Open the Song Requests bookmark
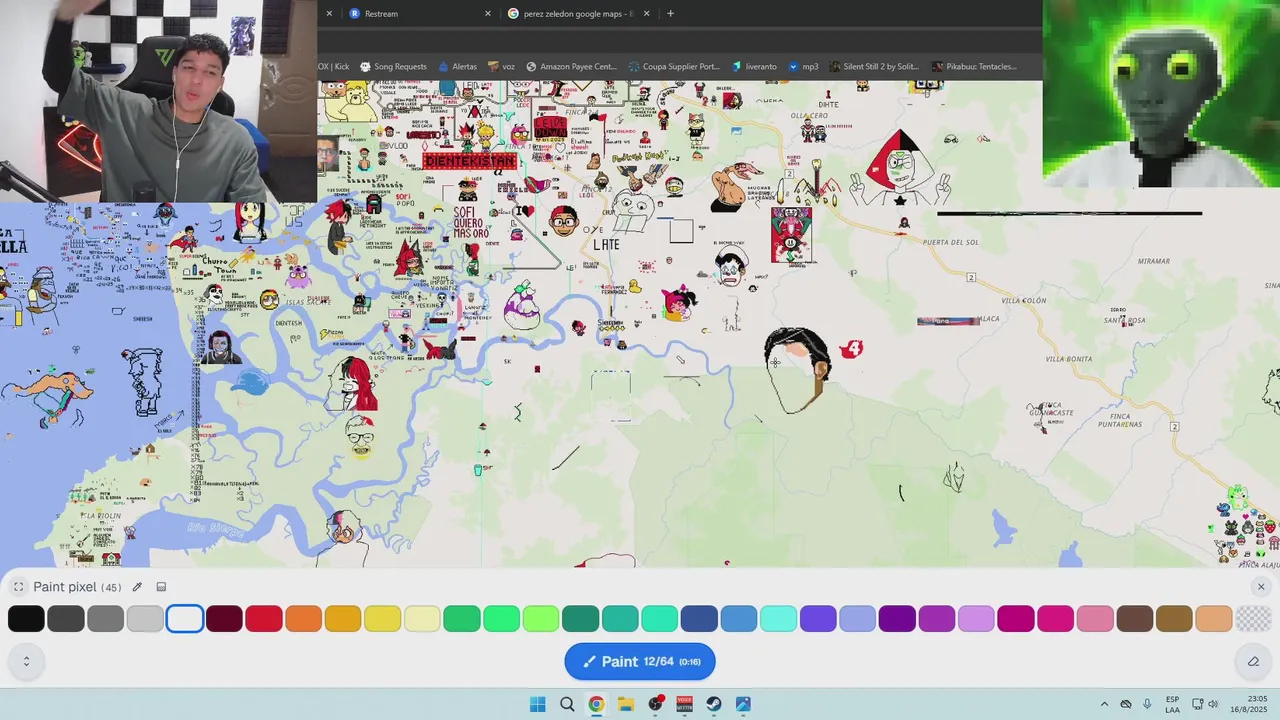 [x=393, y=67]
